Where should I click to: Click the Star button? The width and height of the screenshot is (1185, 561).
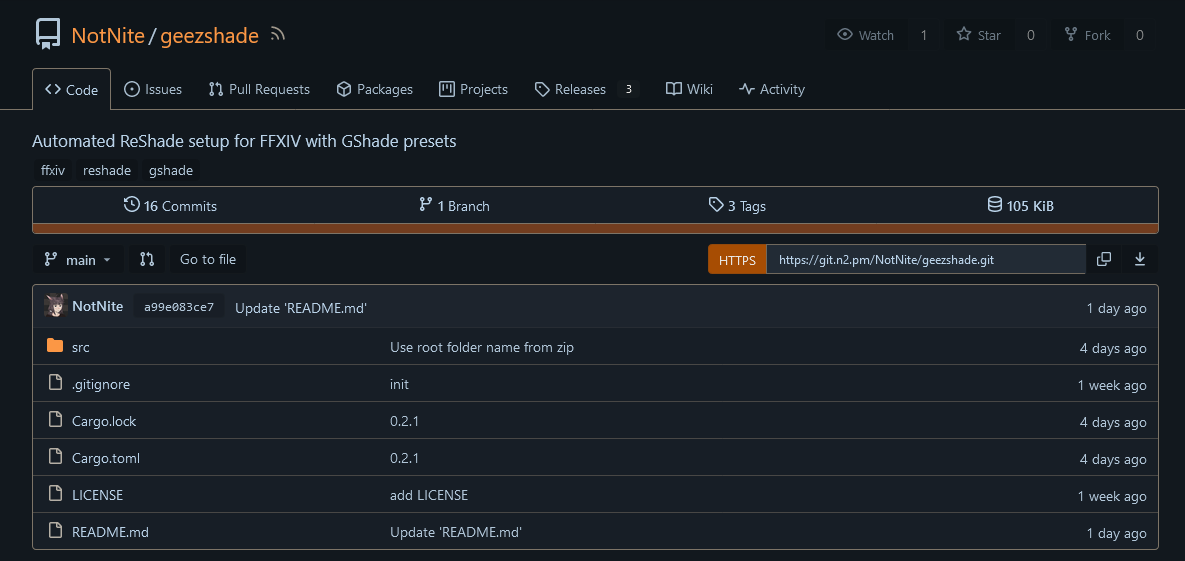pos(979,35)
